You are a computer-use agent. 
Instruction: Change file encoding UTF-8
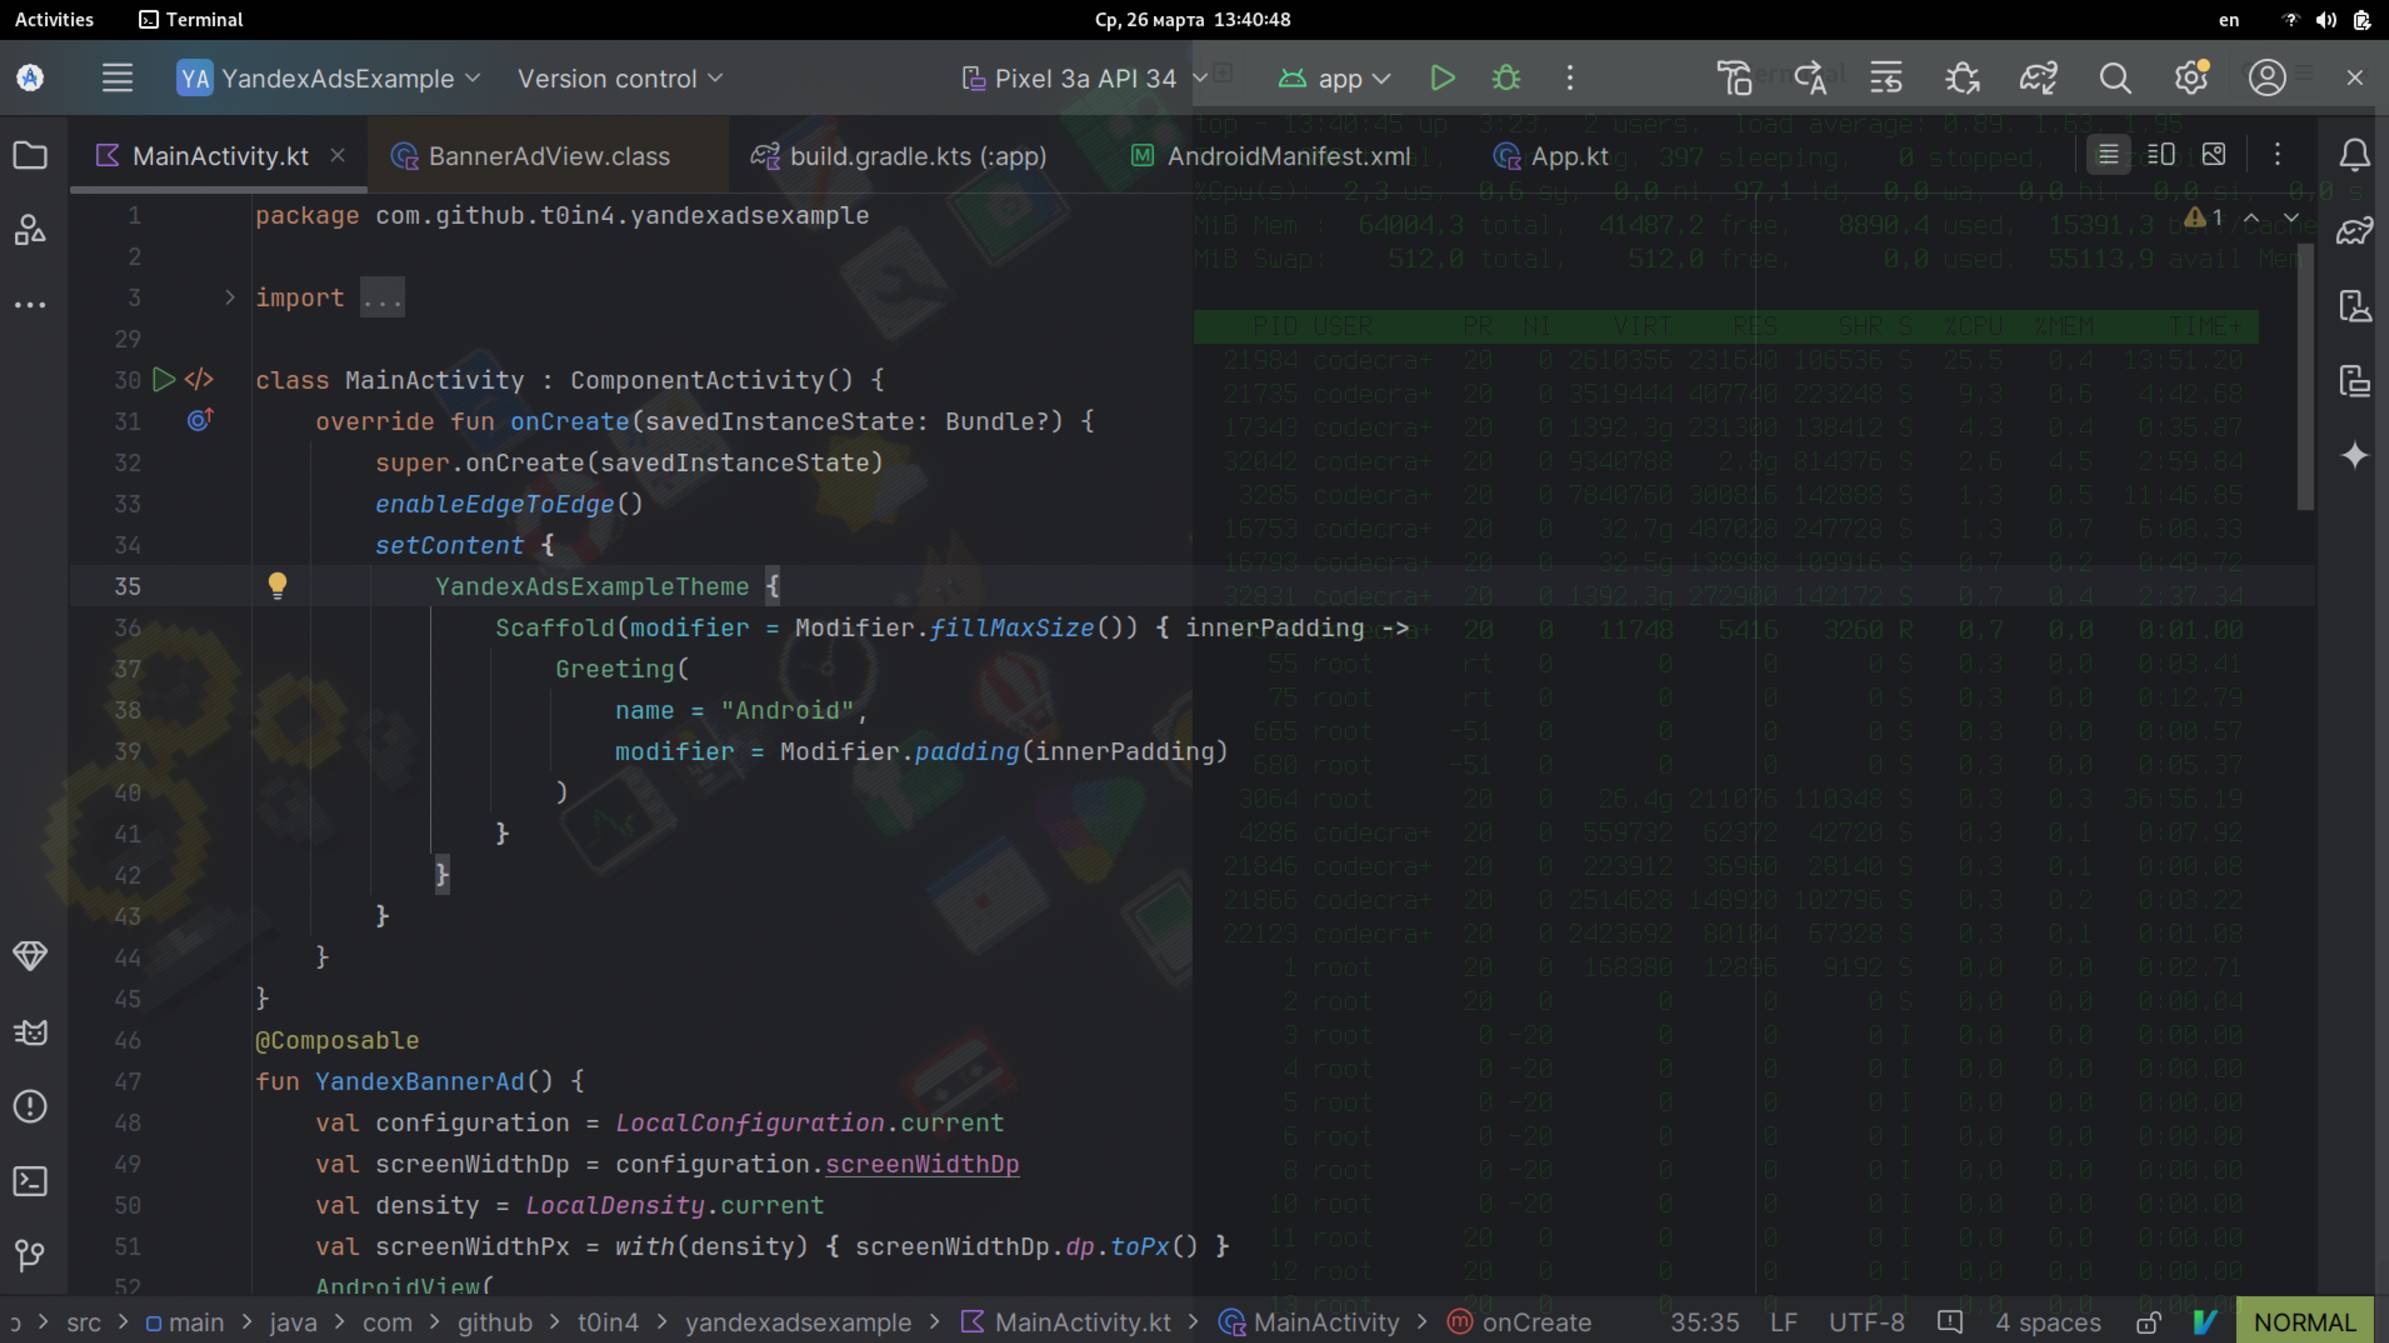(x=1866, y=1322)
